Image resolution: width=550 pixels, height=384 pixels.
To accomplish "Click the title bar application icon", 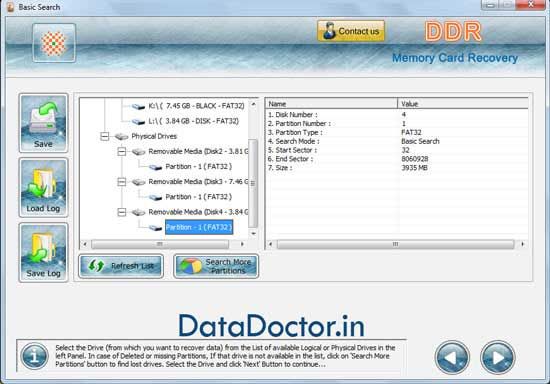I will pyautogui.click(x=11, y=7).
